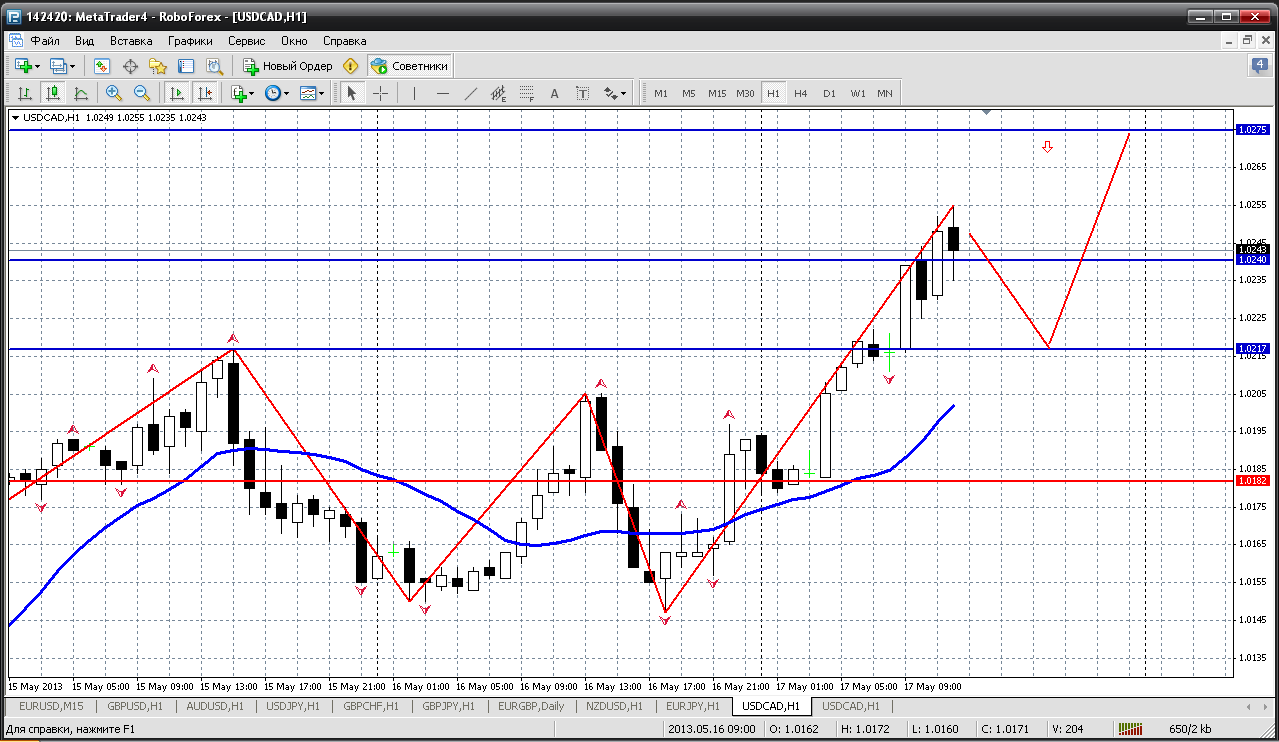Click the 1.0275 blue price level label
The width and height of the screenshot is (1279, 742).
coord(1253,130)
